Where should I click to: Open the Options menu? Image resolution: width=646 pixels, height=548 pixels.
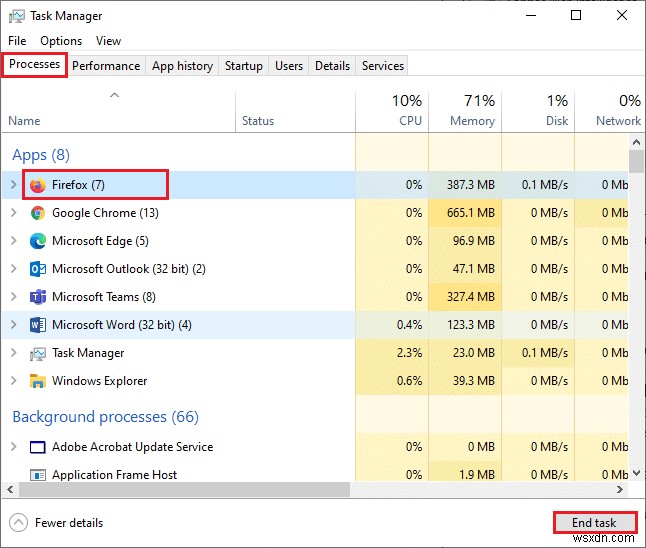pos(61,41)
